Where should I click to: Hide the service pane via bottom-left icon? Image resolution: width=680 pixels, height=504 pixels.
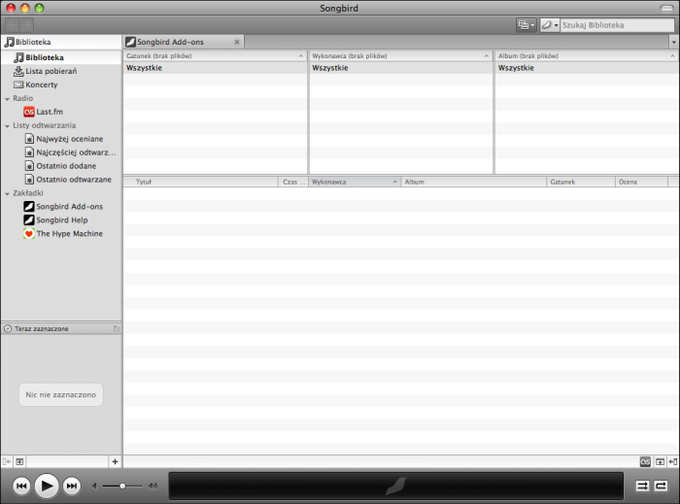point(7,461)
